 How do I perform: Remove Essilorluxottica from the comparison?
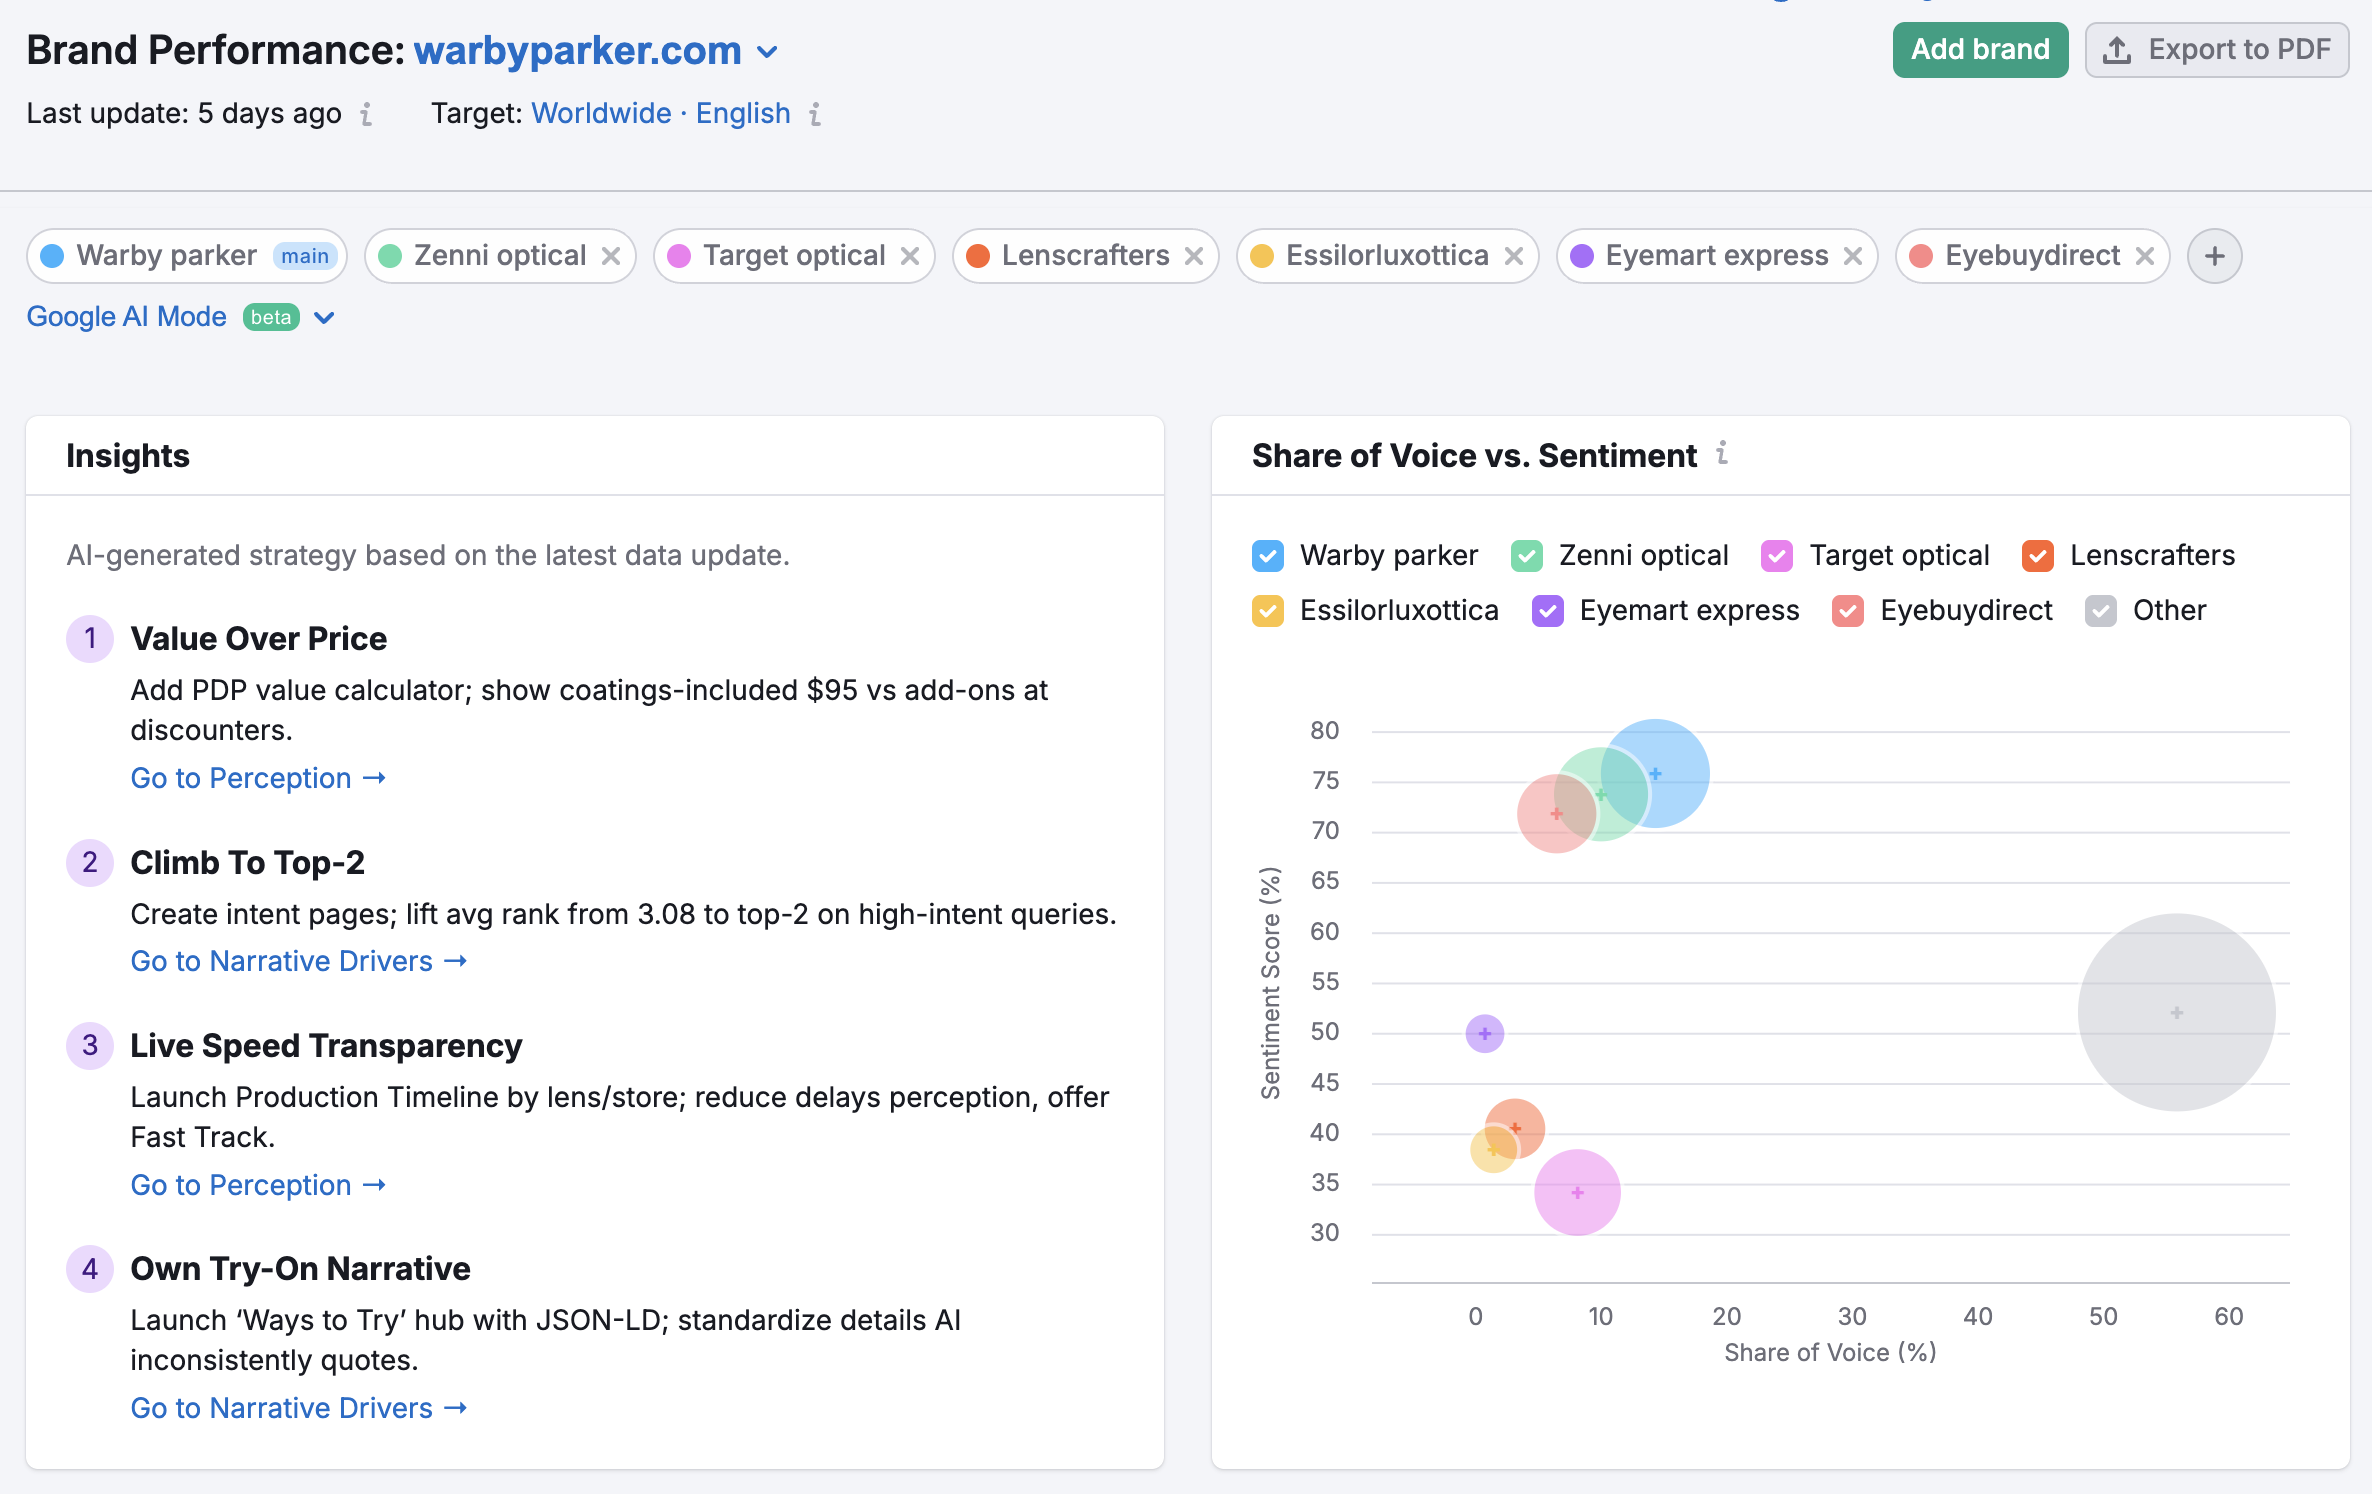click(1513, 256)
